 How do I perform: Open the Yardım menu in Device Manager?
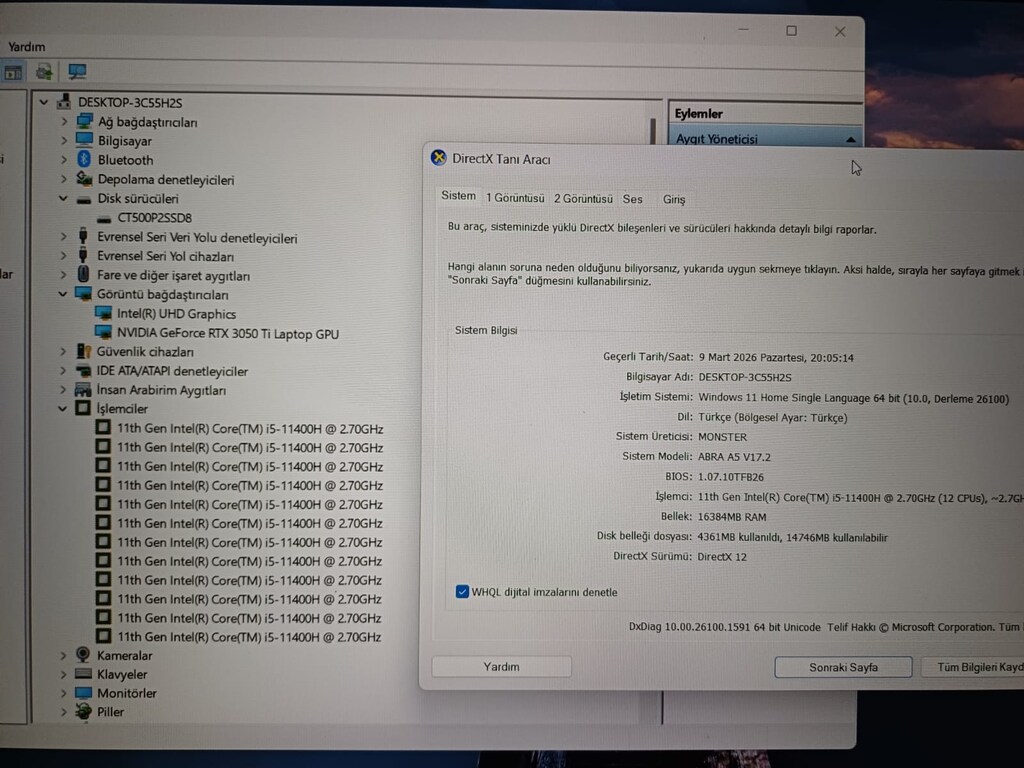tap(27, 46)
